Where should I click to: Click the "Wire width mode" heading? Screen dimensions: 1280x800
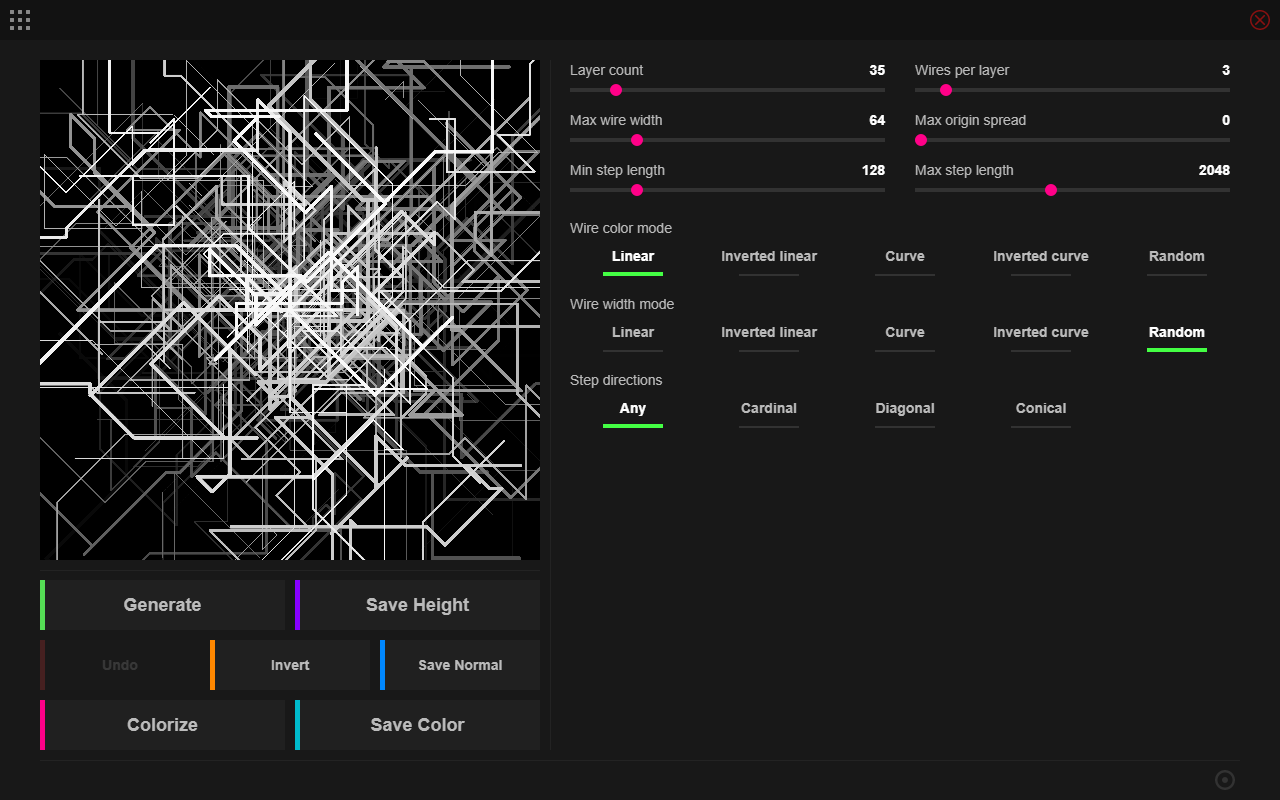pyautogui.click(x=622, y=304)
